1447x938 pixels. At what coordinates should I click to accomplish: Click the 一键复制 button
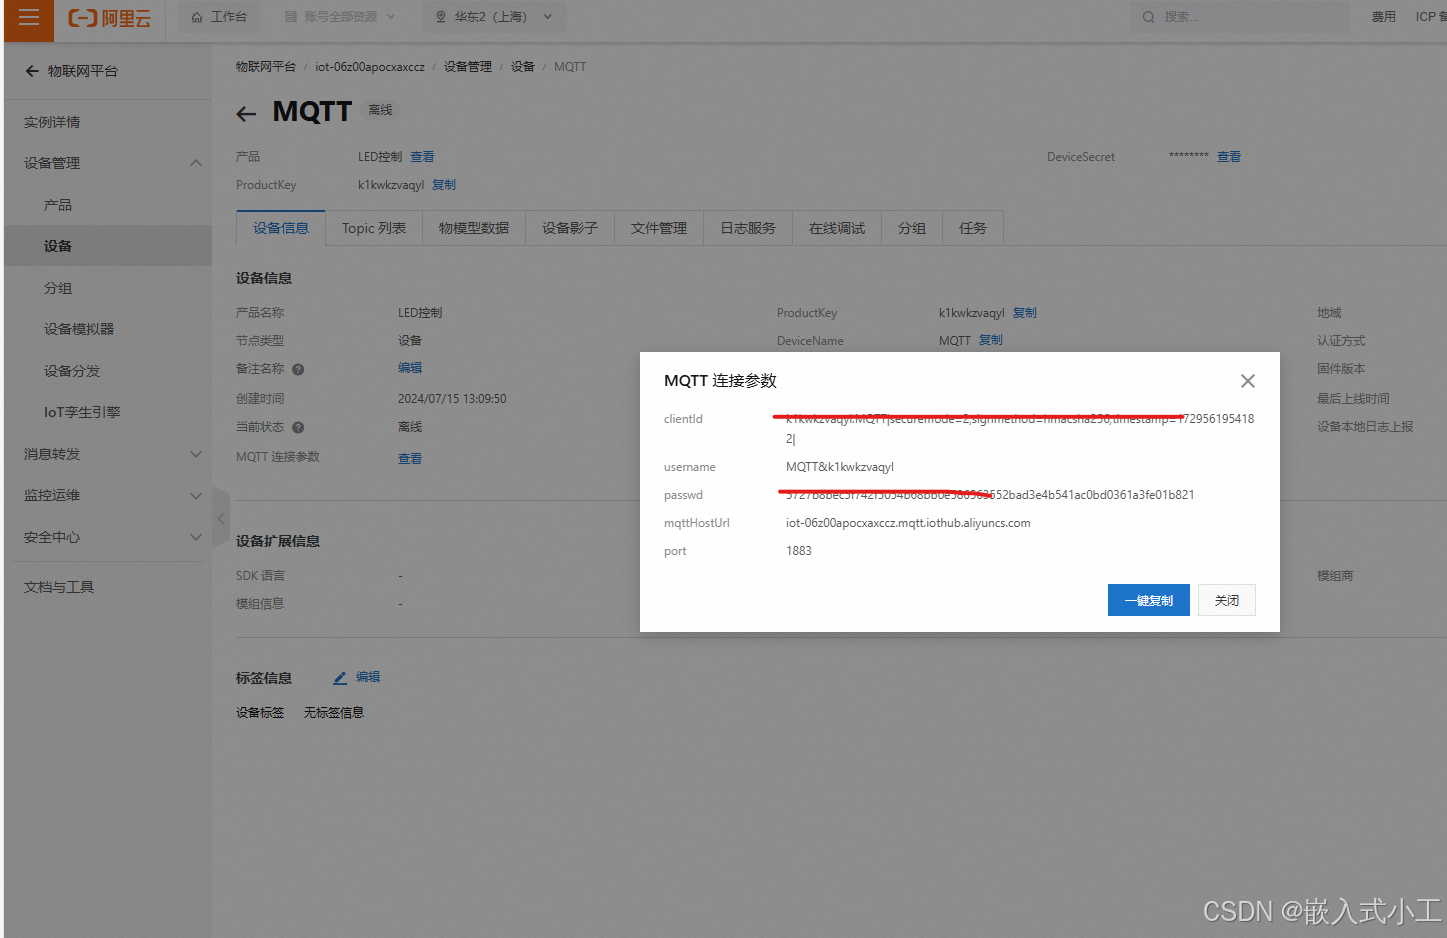pos(1148,599)
